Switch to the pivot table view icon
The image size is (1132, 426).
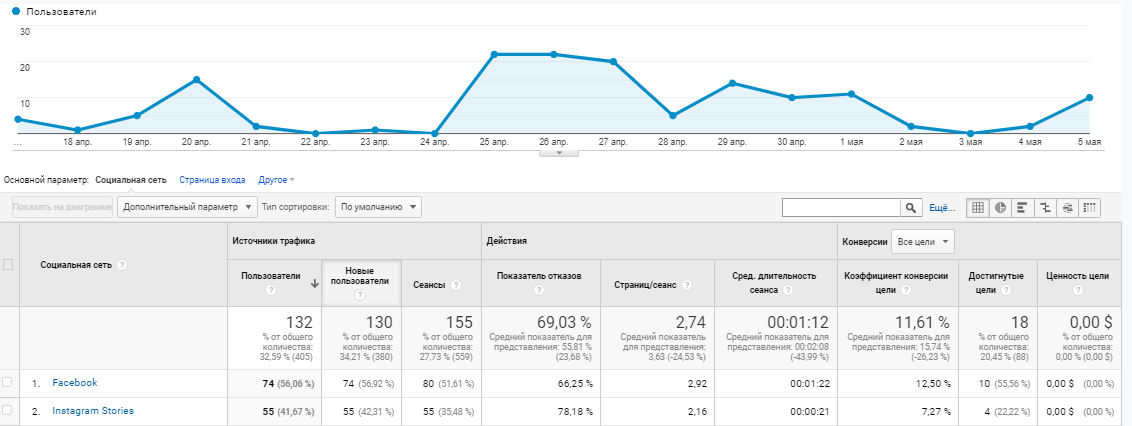1089,207
